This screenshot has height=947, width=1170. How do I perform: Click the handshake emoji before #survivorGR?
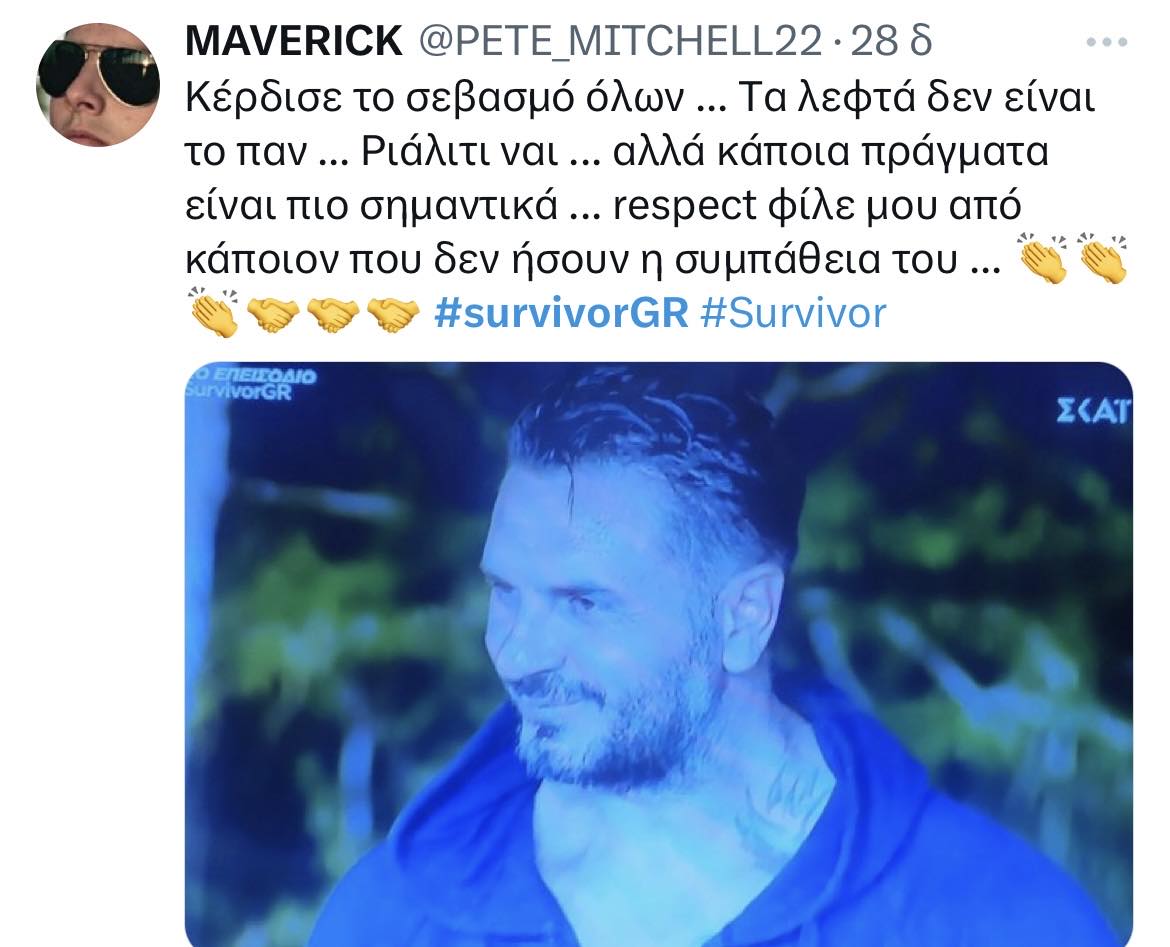click(392, 314)
